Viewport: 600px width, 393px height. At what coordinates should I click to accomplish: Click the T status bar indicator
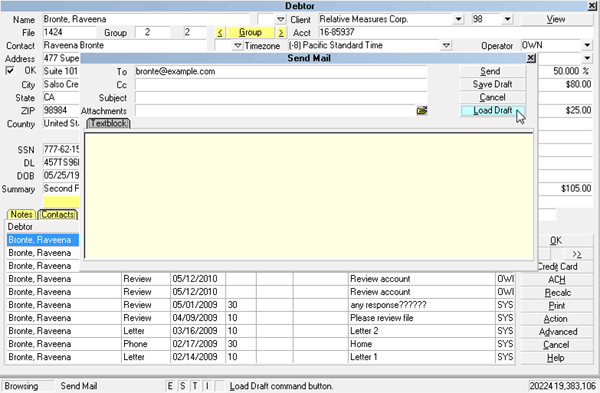click(x=195, y=386)
